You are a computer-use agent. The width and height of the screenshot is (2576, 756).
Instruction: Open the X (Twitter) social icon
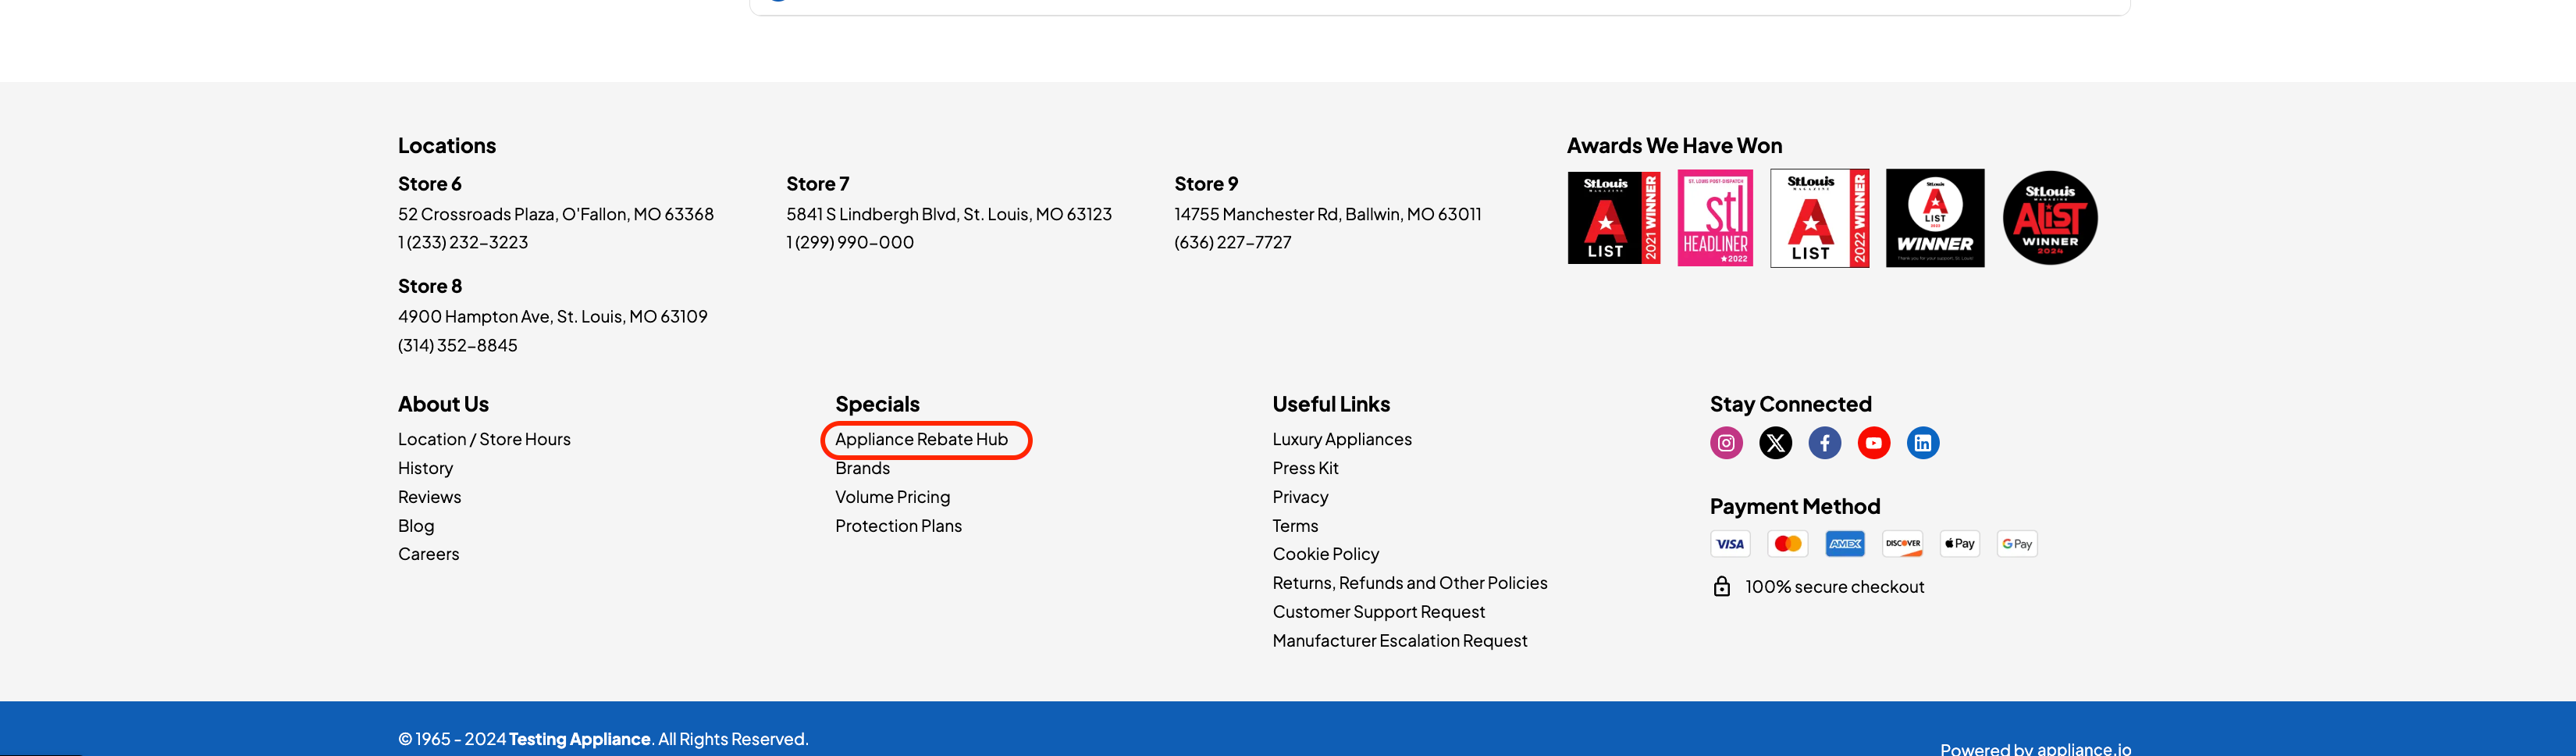[1775, 443]
